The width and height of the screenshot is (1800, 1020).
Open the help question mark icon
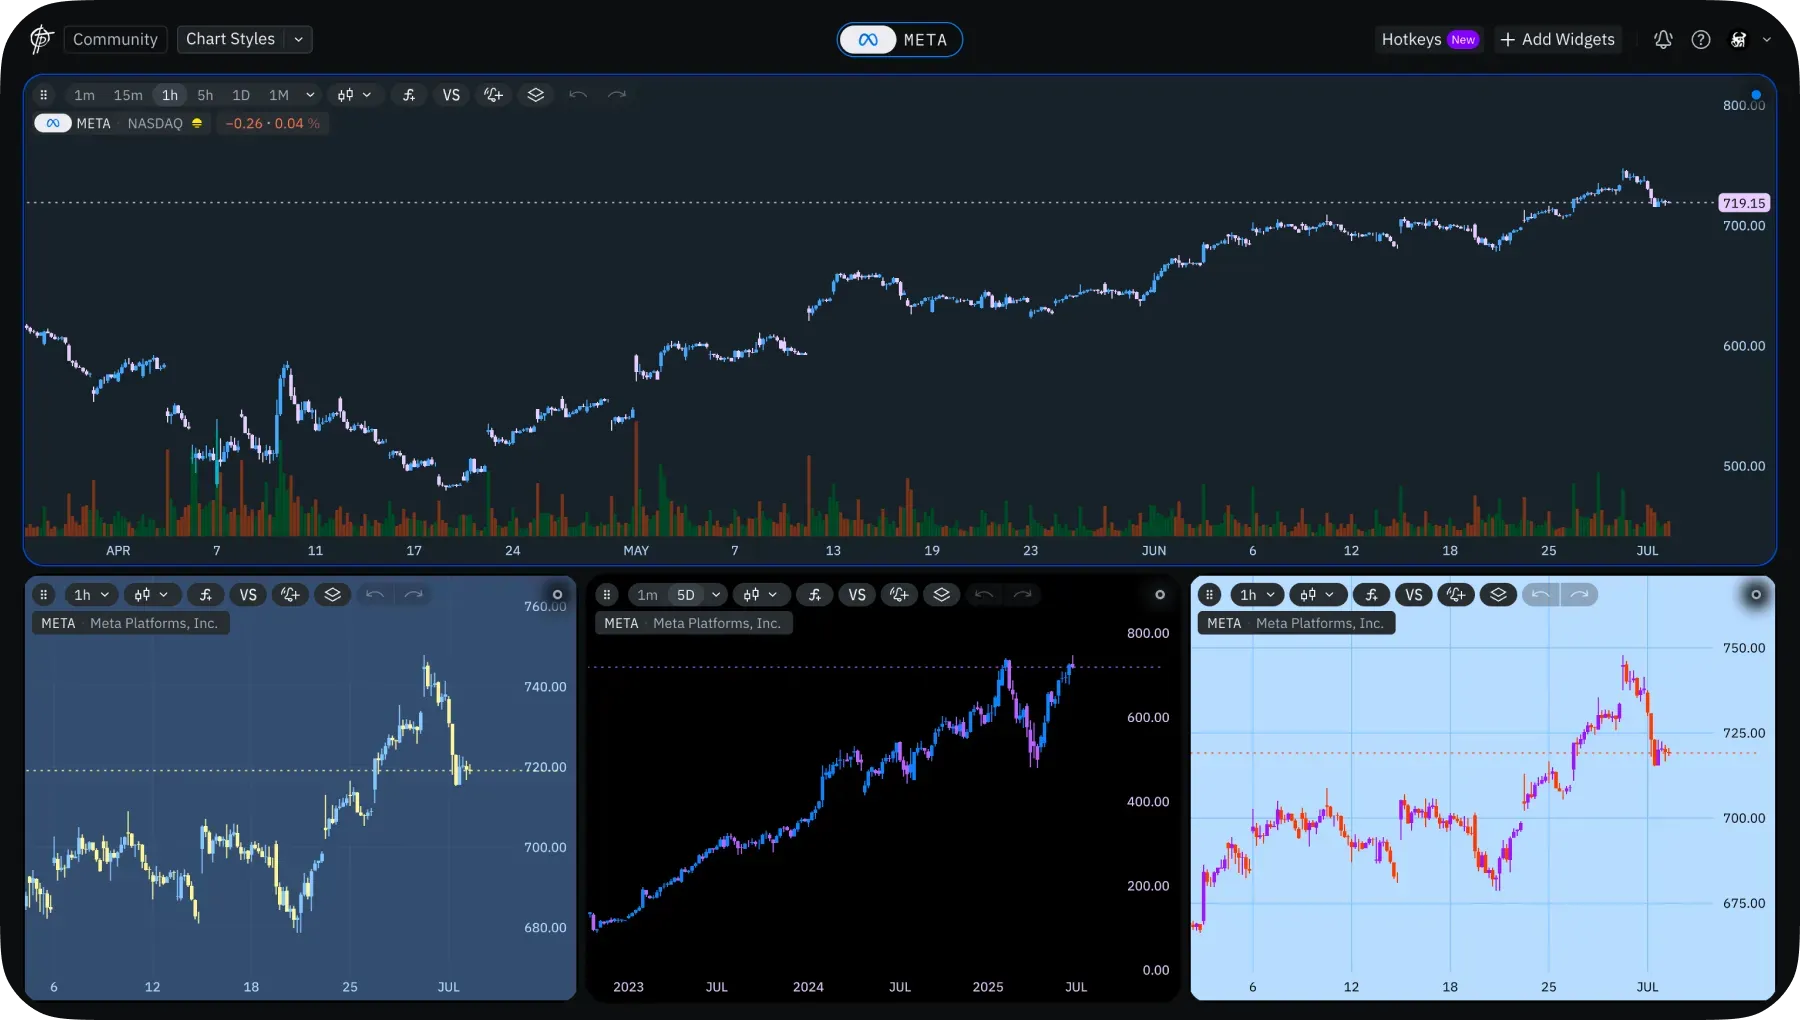tap(1701, 40)
